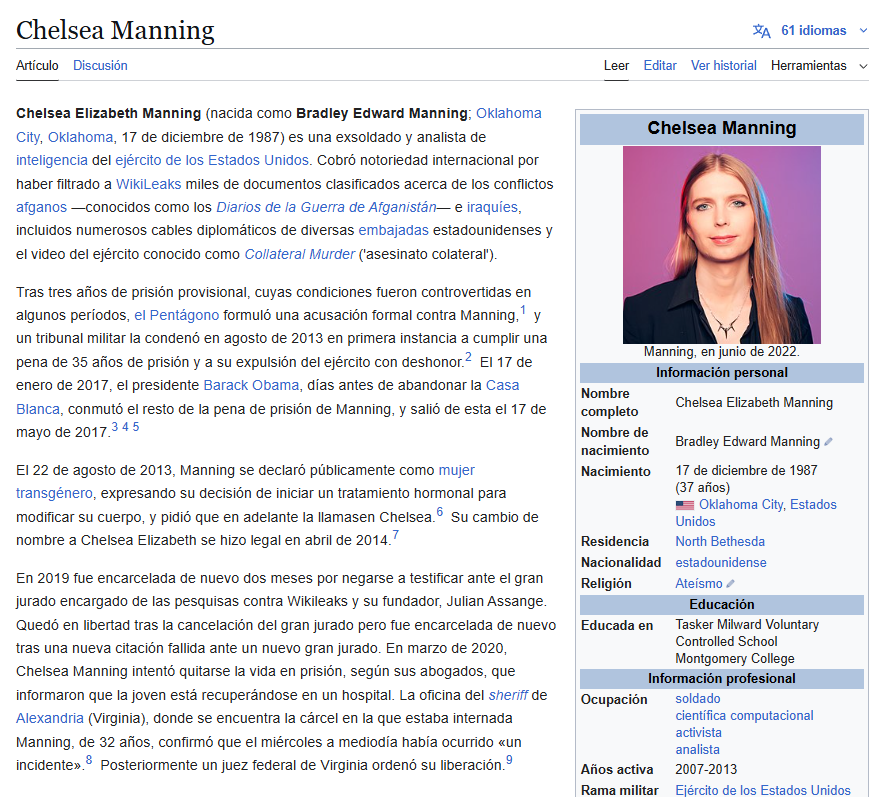Screen dimensions: 880x797
Task: Click the edit pencil next to Bradley Edward Manning
Action: tap(828, 442)
